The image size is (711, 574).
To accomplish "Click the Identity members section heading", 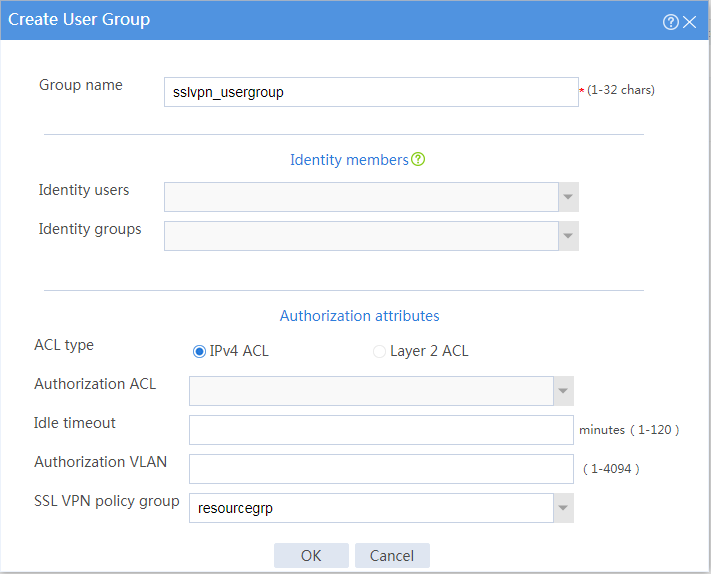I will pos(349,160).
